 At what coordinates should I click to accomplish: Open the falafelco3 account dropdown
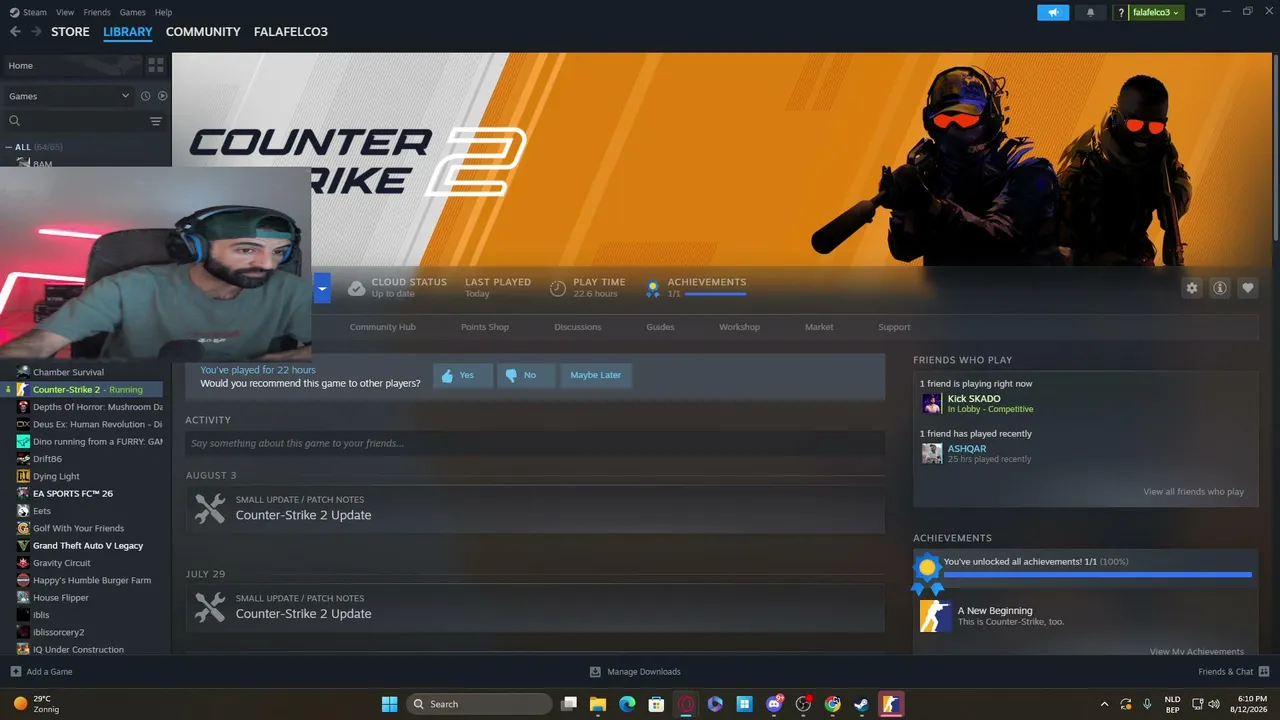pyautogui.click(x=1157, y=12)
